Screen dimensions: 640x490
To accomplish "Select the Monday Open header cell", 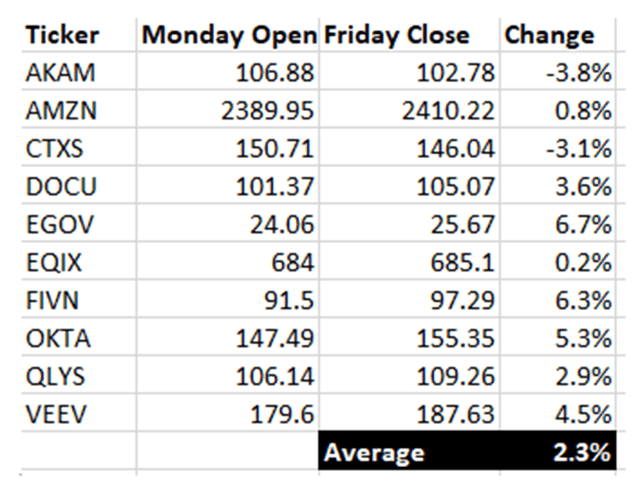I will tap(228, 35).
